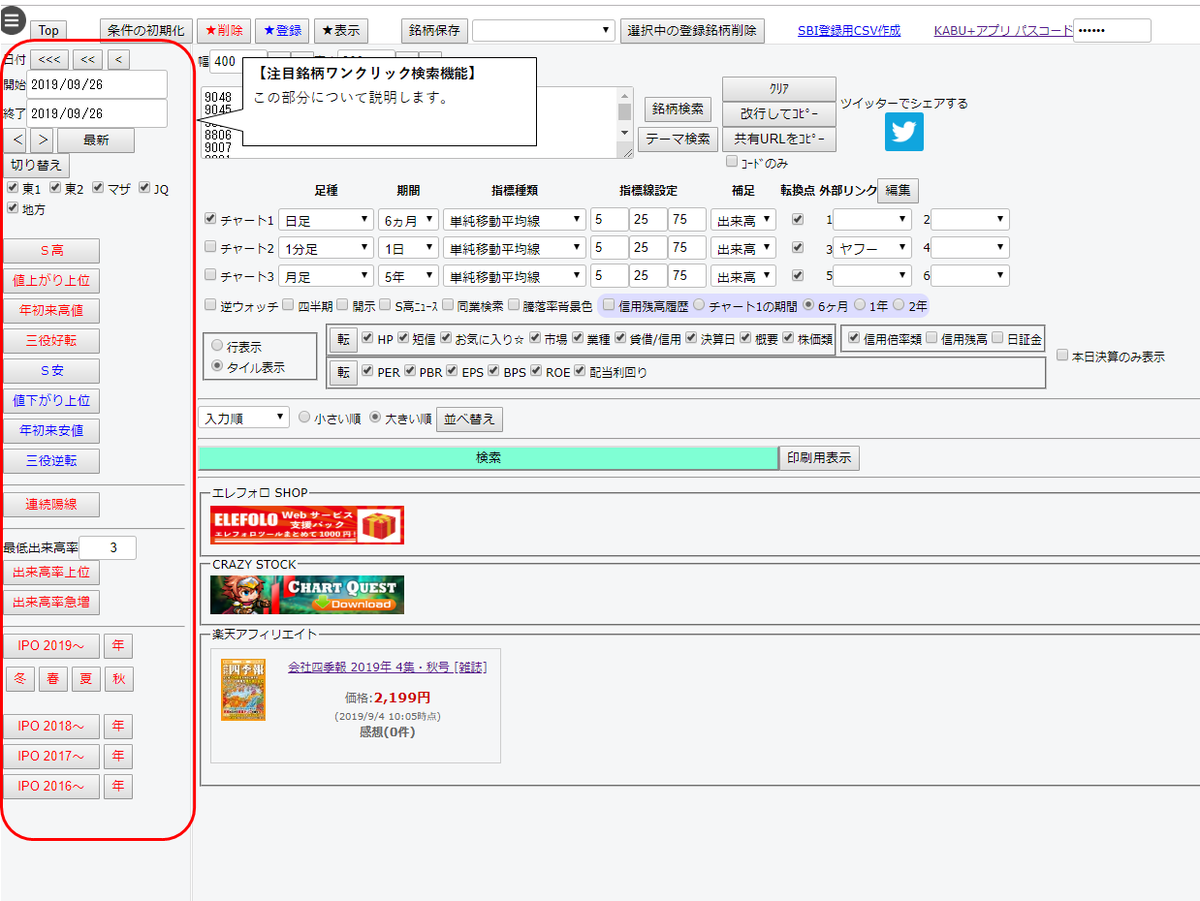Click the S安 button
The height and width of the screenshot is (901, 1200).
point(51,371)
